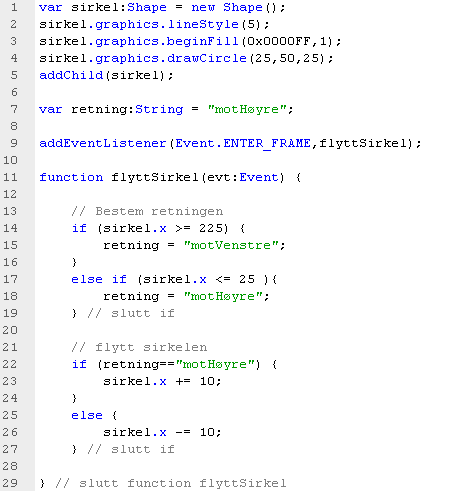Click Event.ENTER_FRAME in the listener call

click(243, 143)
